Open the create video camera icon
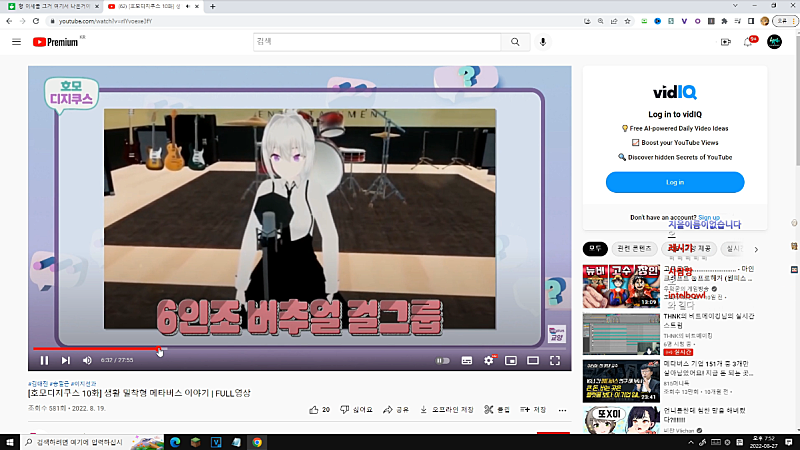Image resolution: width=800 pixels, height=450 pixels. click(726, 42)
